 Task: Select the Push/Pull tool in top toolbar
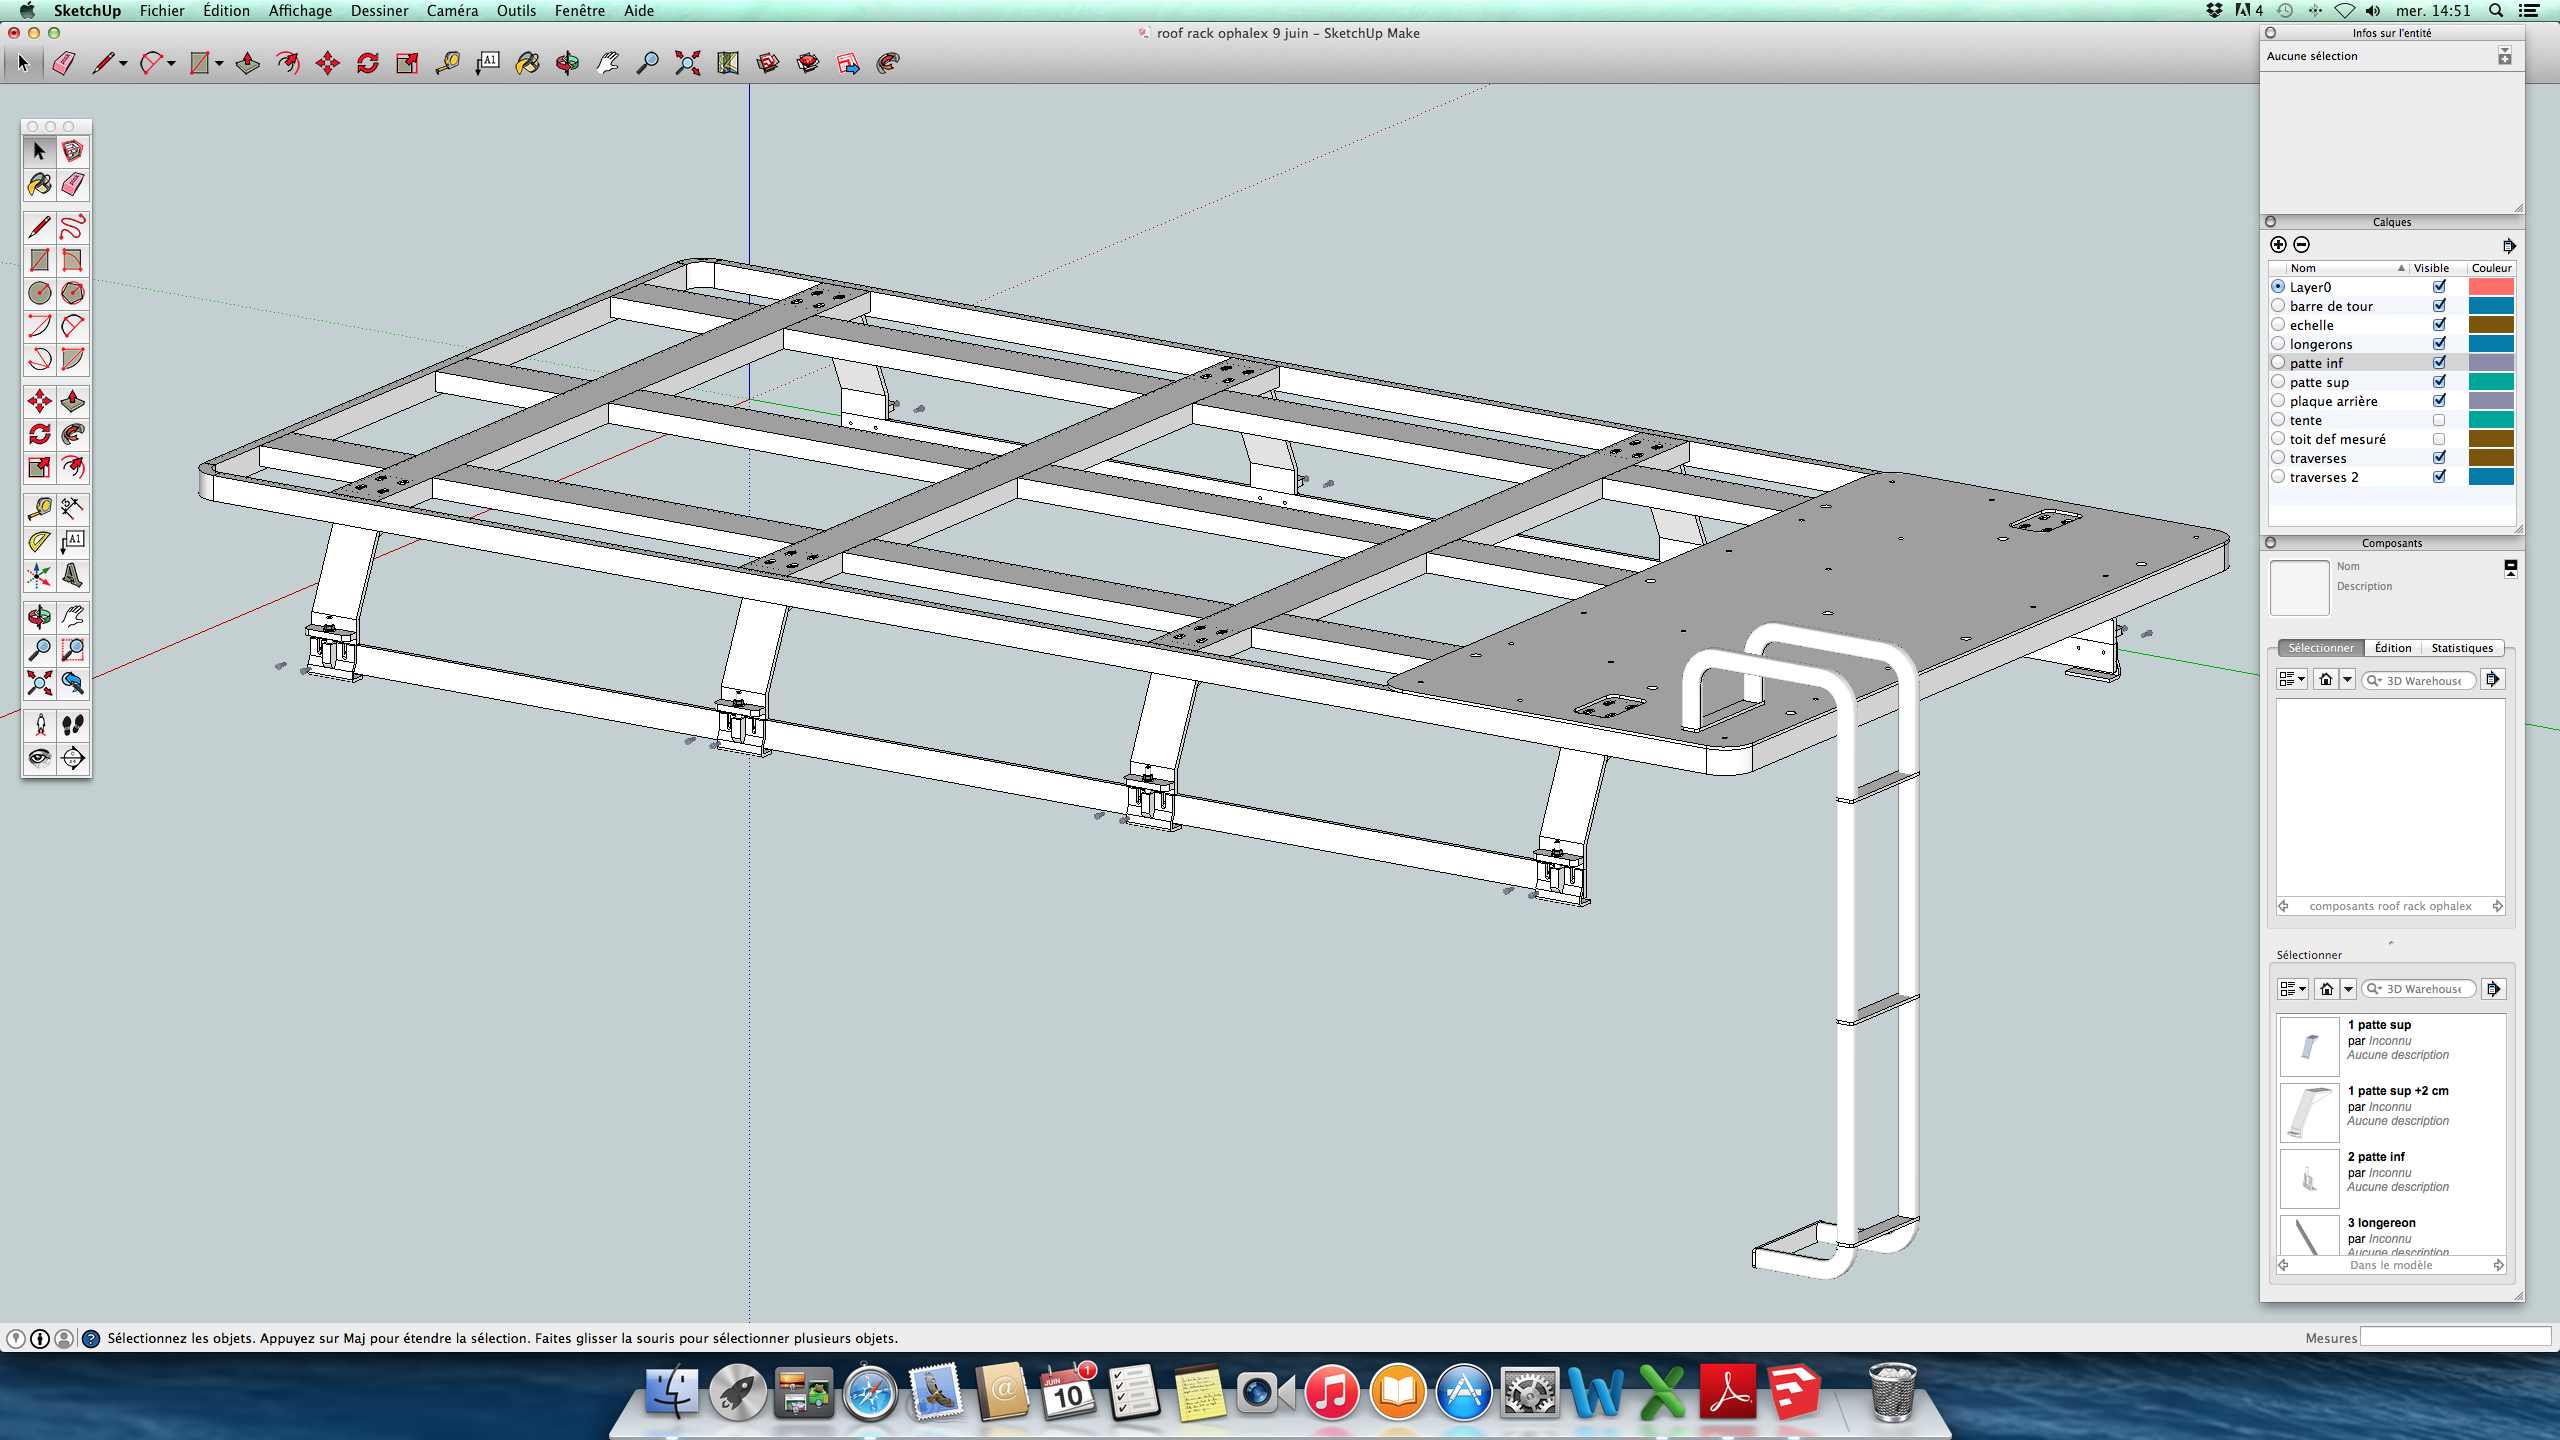point(247,63)
